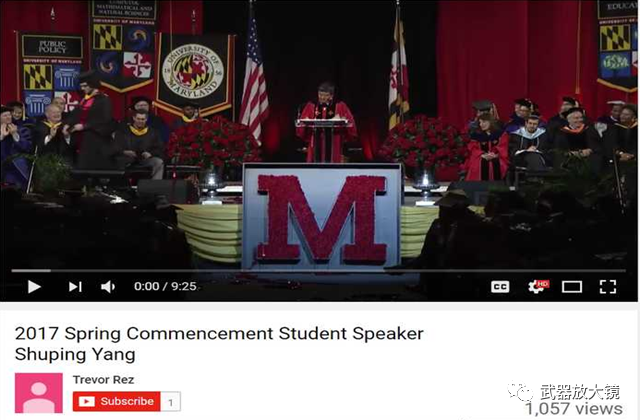Click the WeChat logo watermark
The height and width of the screenshot is (420, 640).
[520, 392]
